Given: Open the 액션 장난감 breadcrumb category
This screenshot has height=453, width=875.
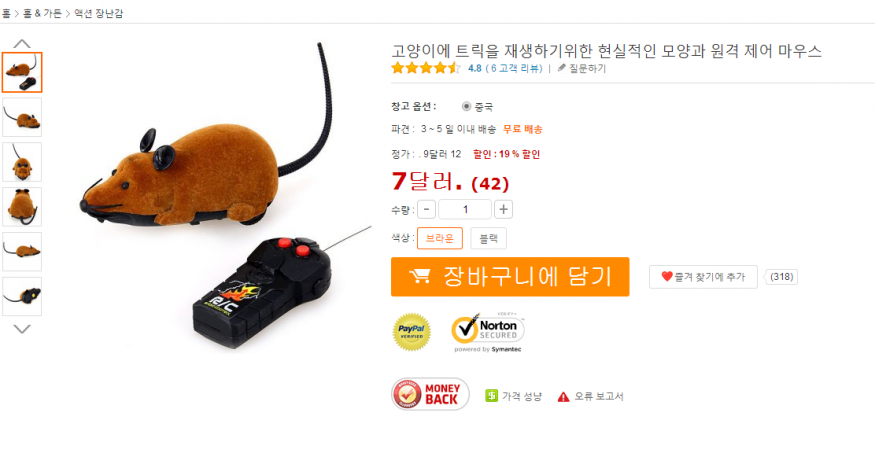Looking at the screenshot, I should (98, 13).
